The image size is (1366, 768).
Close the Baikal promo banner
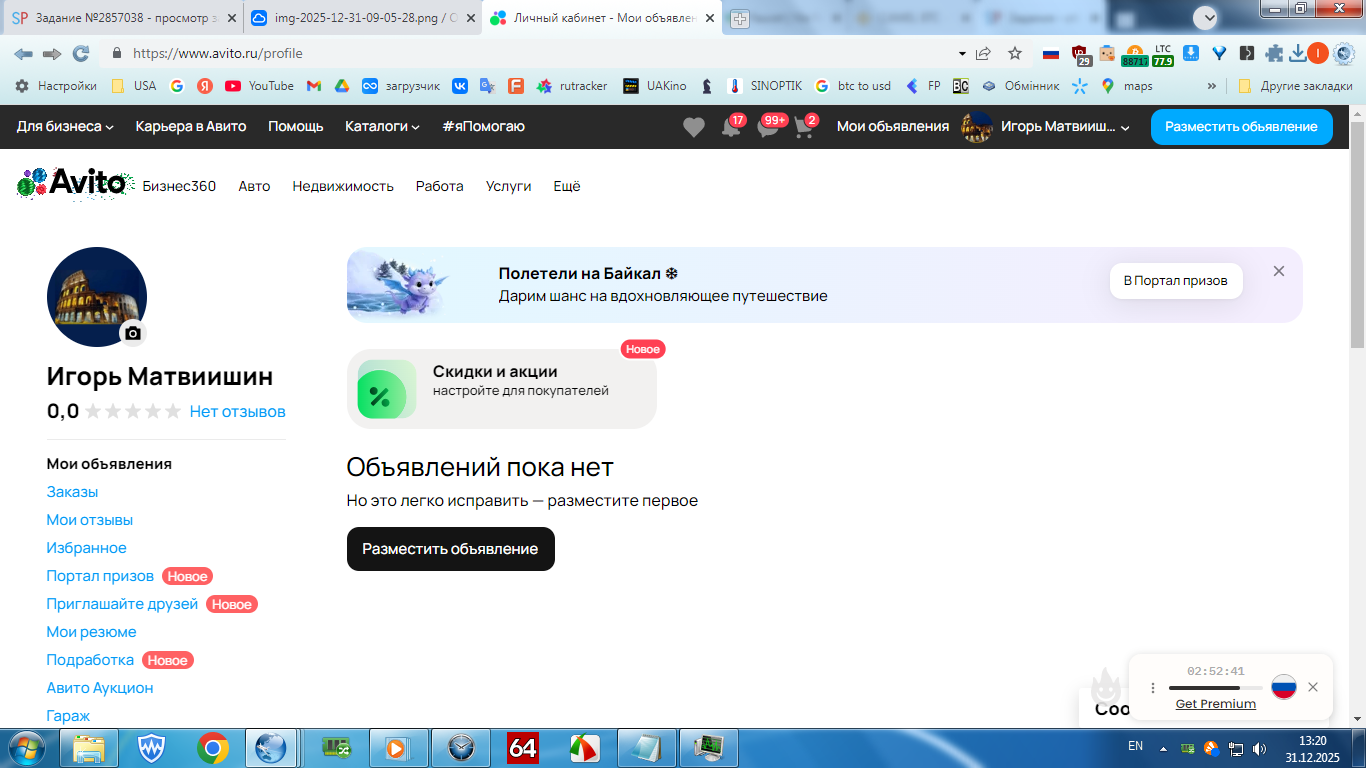coord(1279,271)
